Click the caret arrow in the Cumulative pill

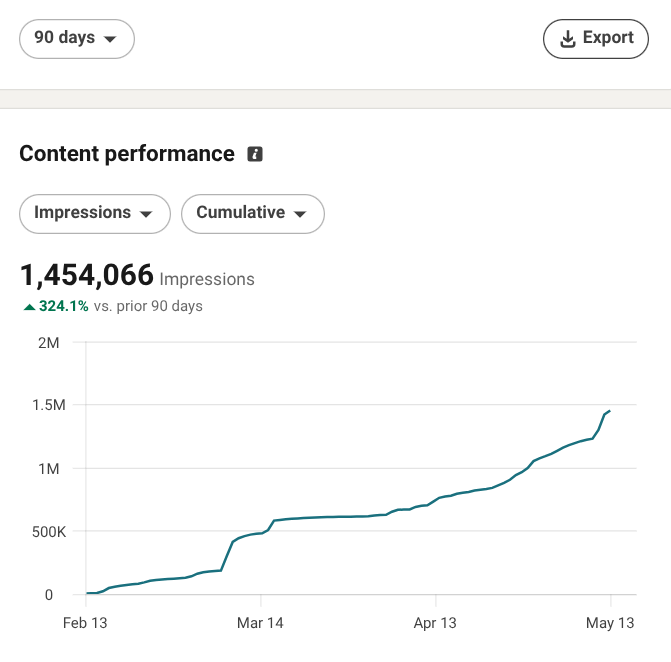tap(300, 214)
